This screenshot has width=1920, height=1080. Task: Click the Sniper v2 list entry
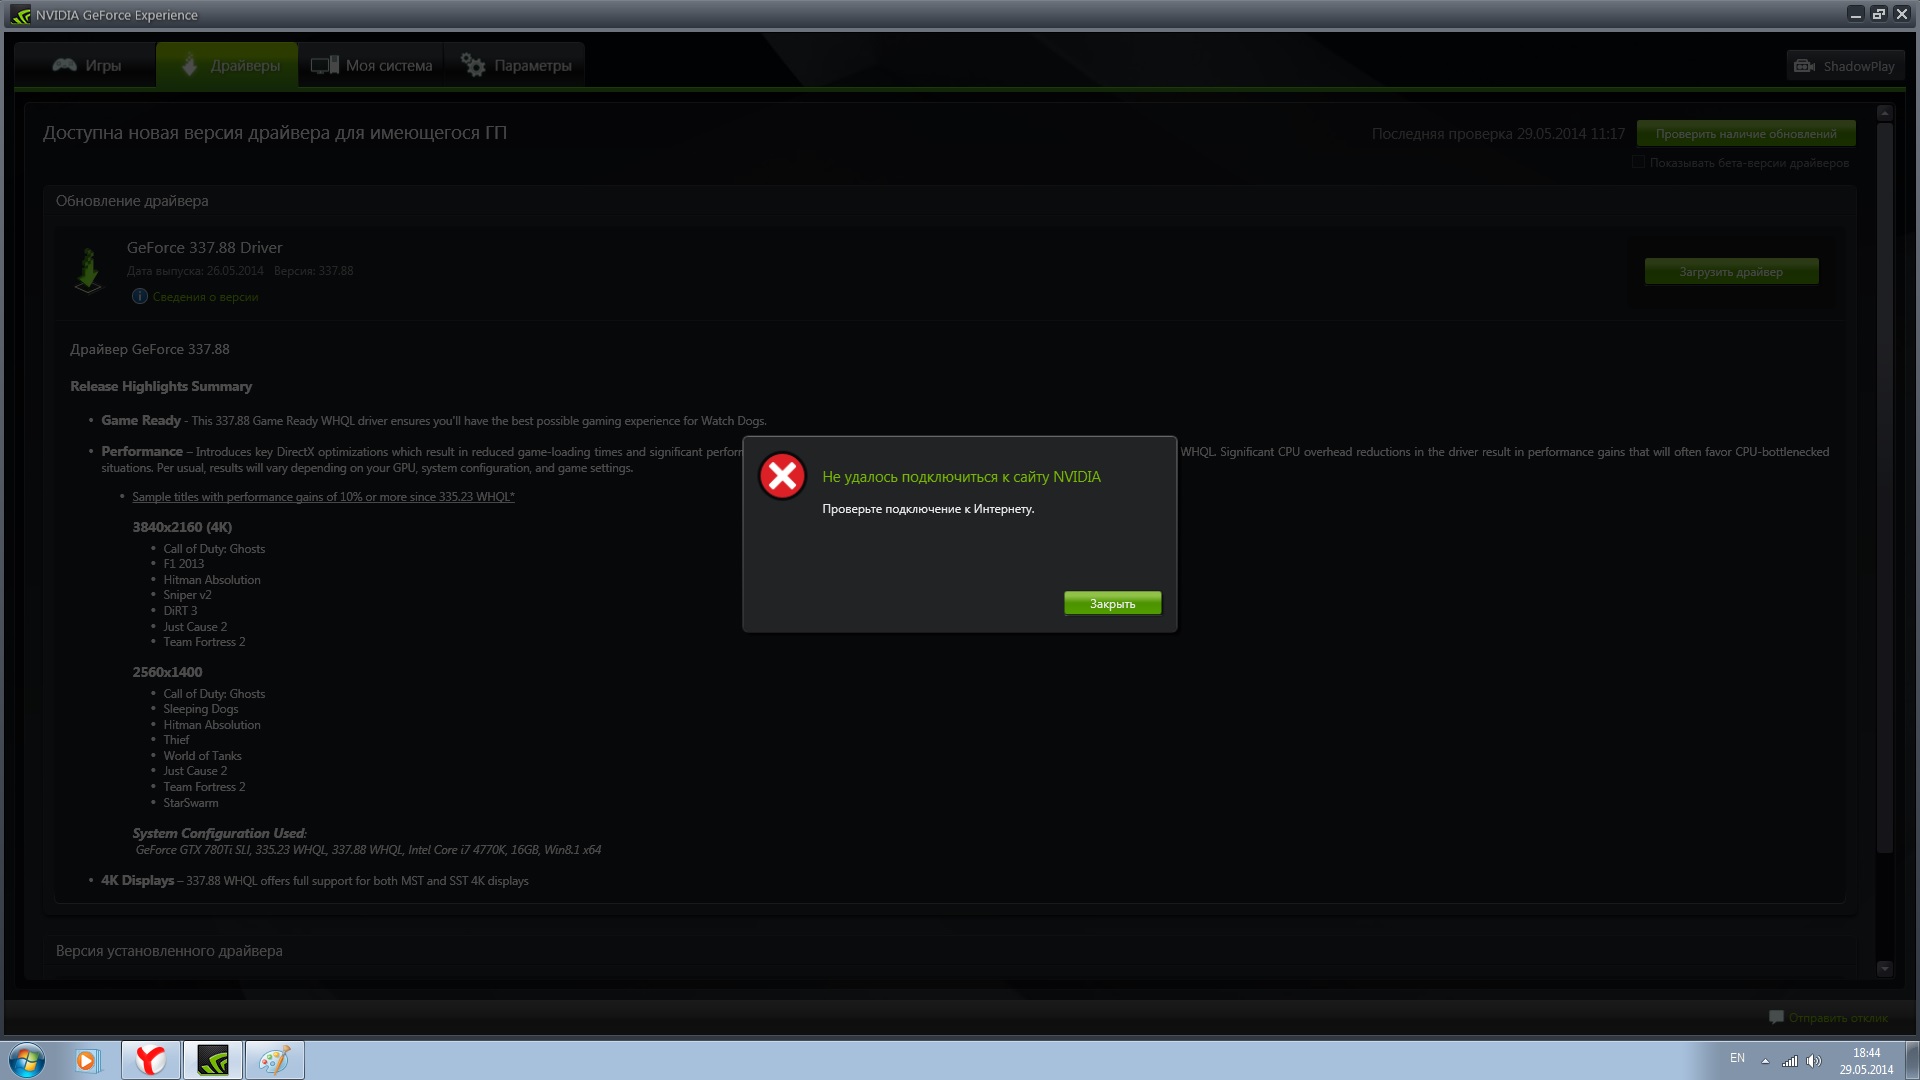pyautogui.click(x=187, y=595)
